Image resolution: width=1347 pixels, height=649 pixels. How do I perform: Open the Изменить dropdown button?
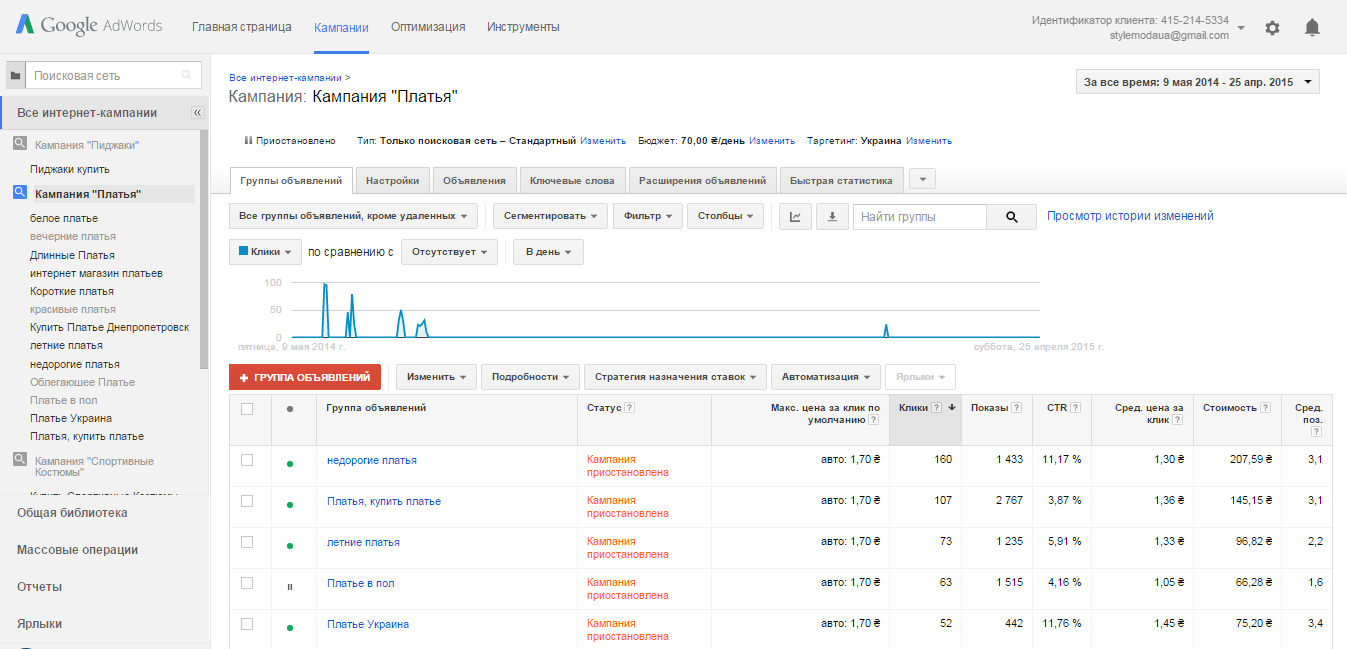(436, 377)
